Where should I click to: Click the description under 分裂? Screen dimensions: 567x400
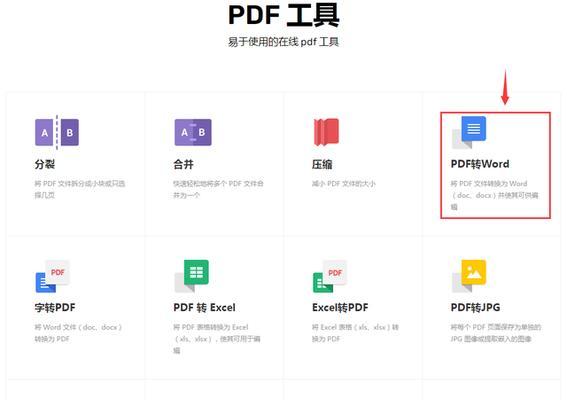[80, 189]
